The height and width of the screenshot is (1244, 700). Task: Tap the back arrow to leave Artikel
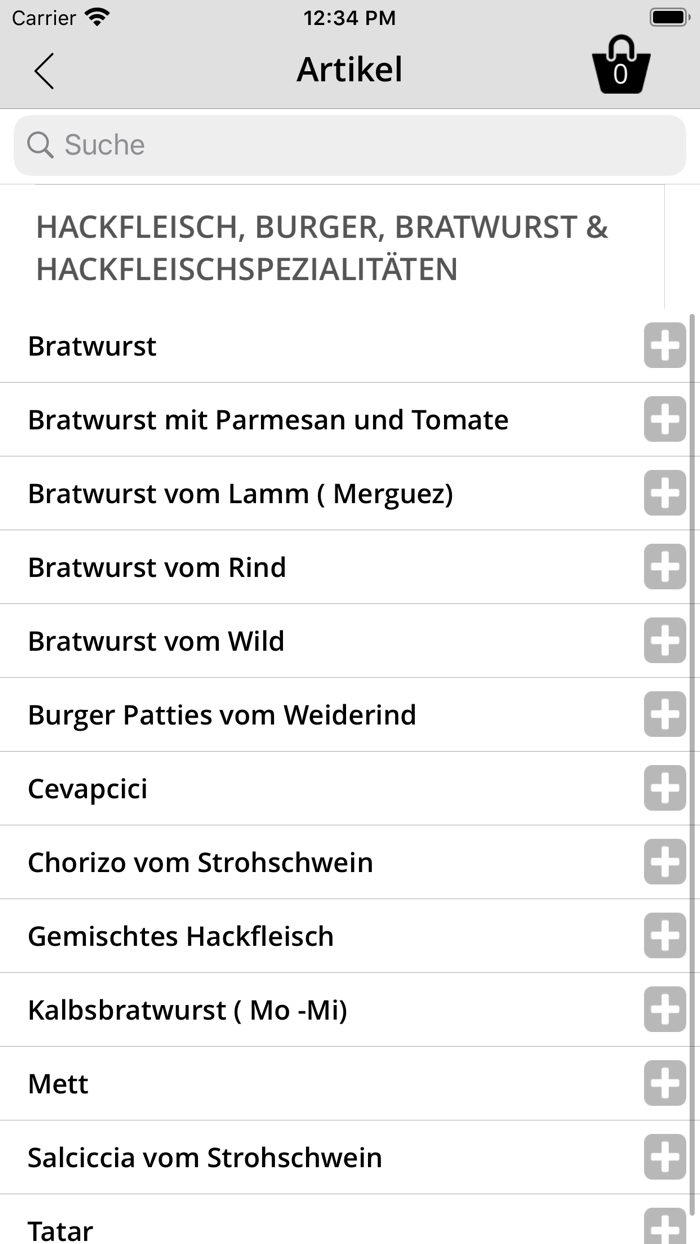coord(43,71)
